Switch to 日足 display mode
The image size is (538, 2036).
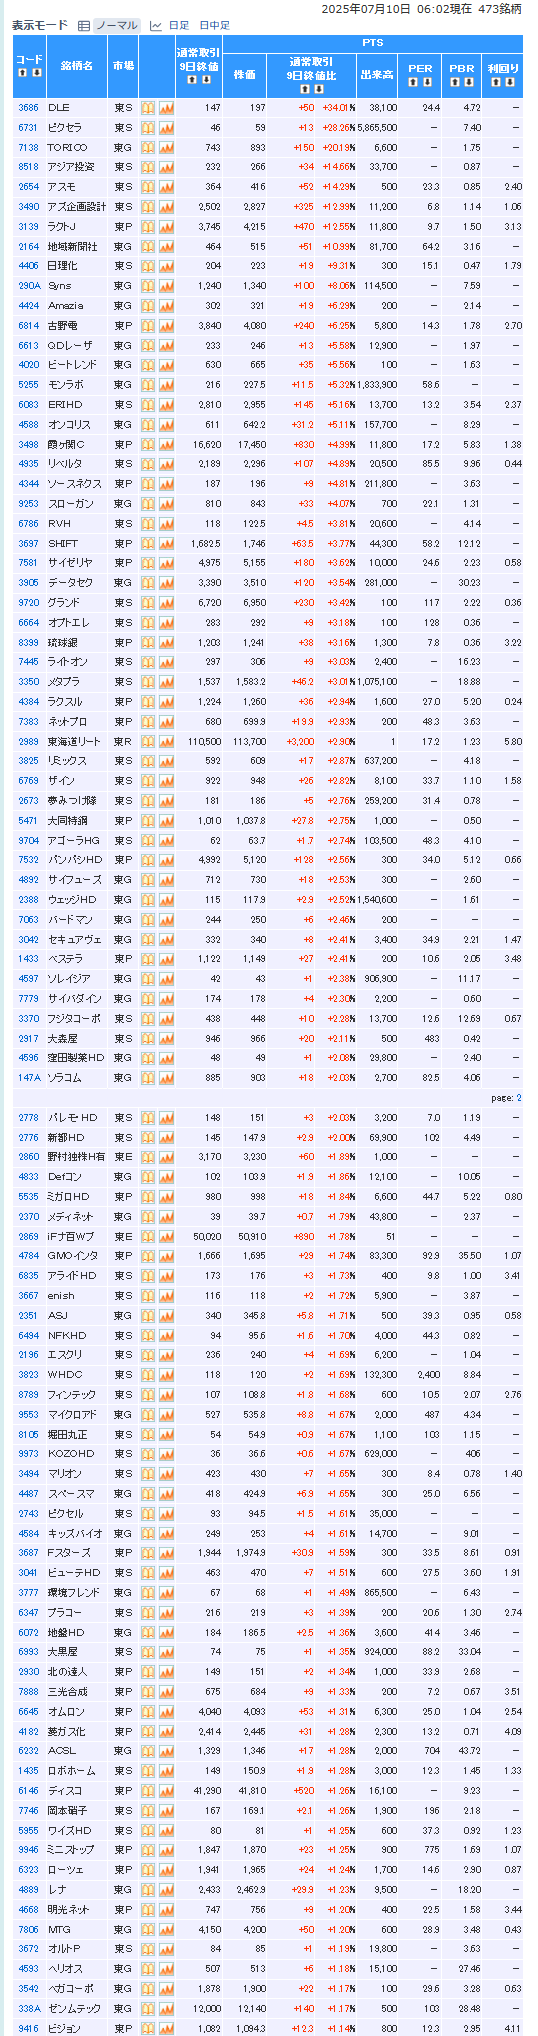[x=178, y=26]
